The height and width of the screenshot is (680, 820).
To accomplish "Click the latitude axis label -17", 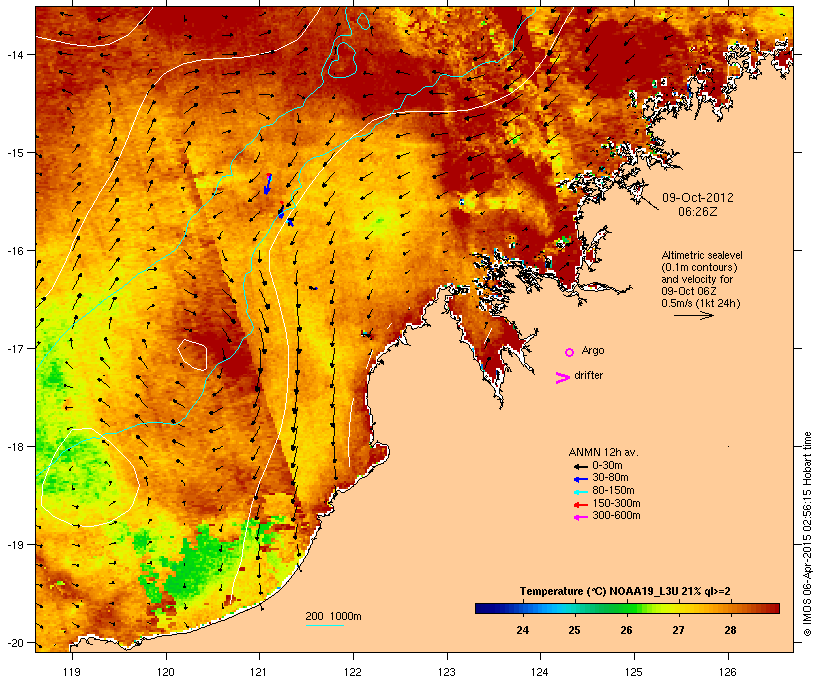I will pos(15,348).
